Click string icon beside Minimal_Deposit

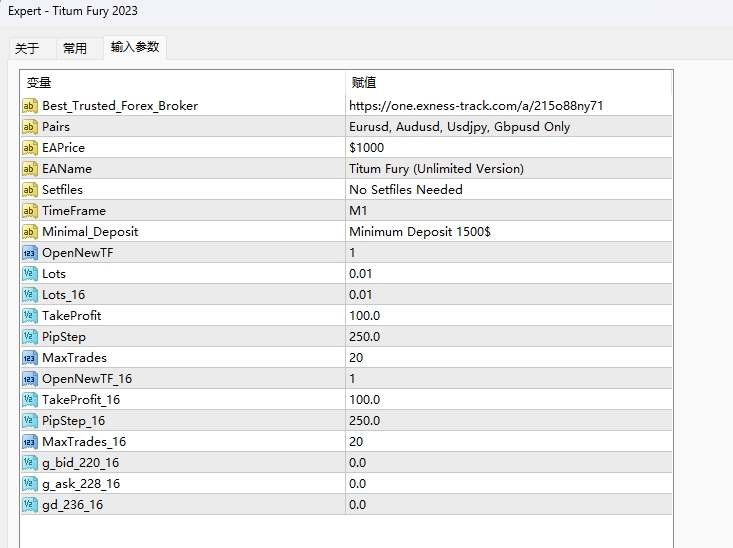29,232
